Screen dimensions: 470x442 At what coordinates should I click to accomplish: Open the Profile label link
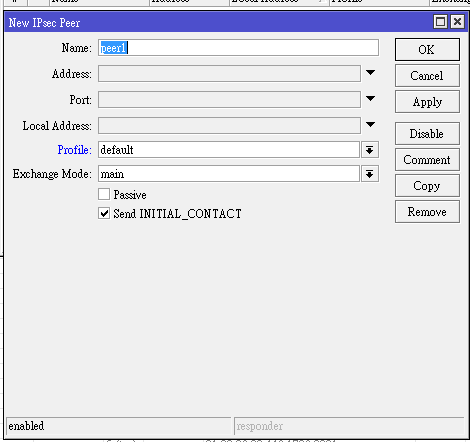pos(75,150)
